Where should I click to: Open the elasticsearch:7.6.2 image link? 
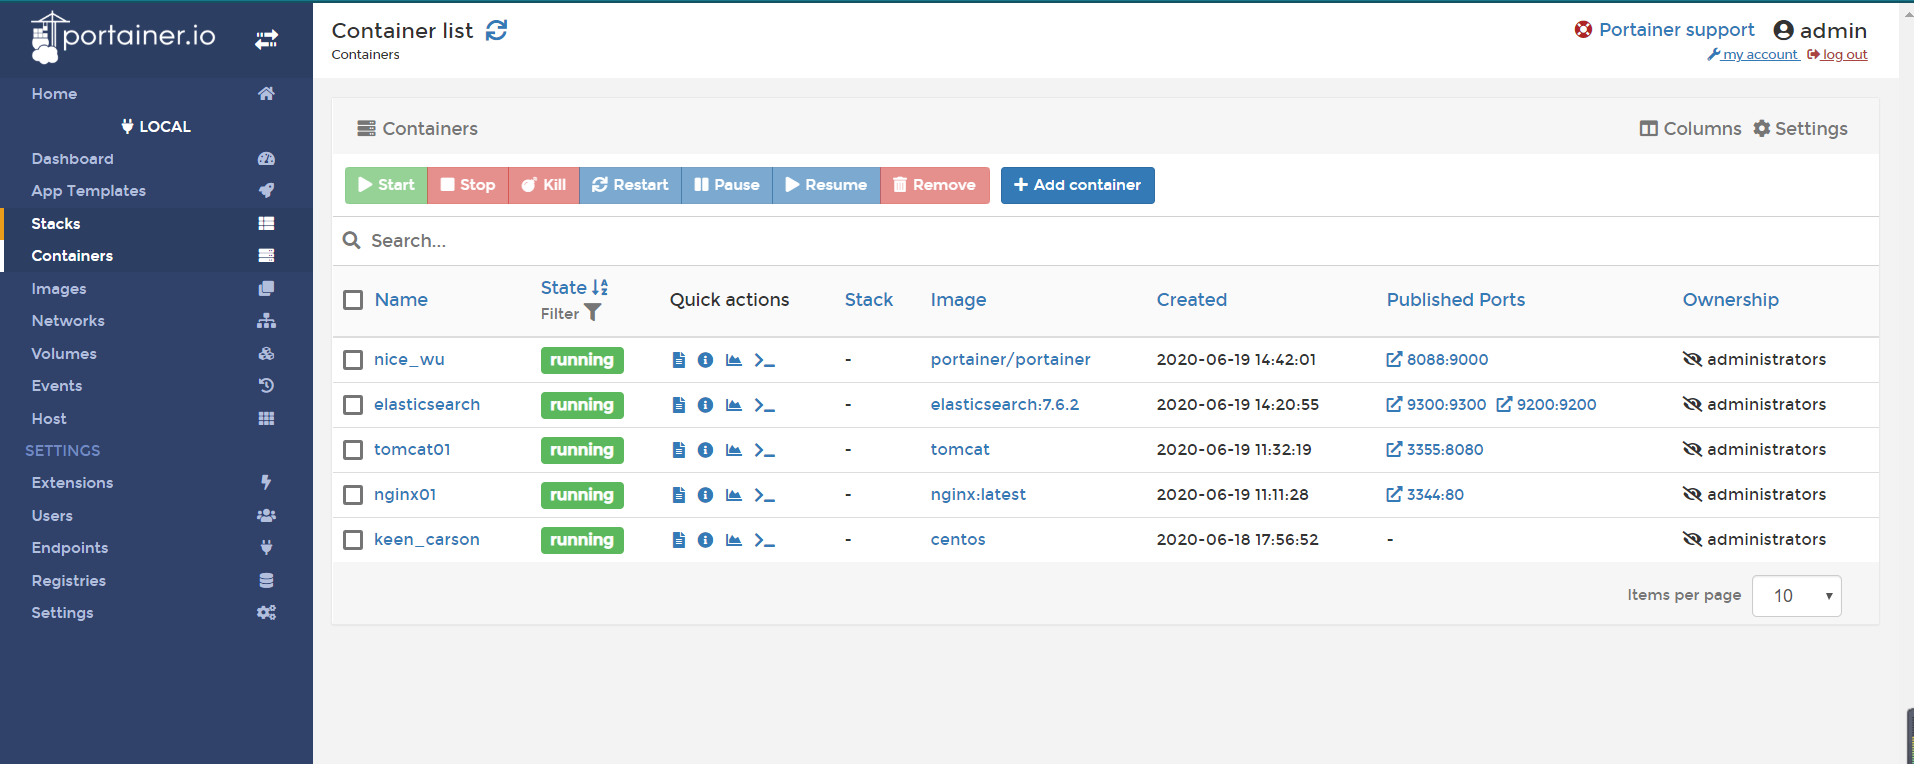1004,405
